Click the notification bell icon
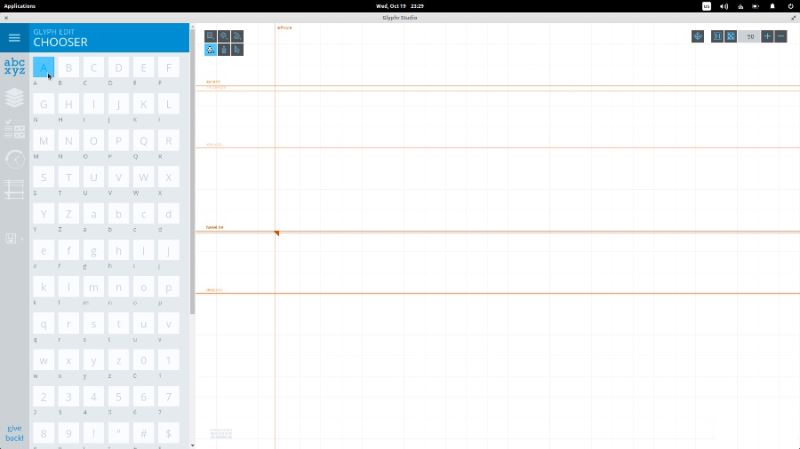Viewport: 800px width, 449px height. [772, 6]
